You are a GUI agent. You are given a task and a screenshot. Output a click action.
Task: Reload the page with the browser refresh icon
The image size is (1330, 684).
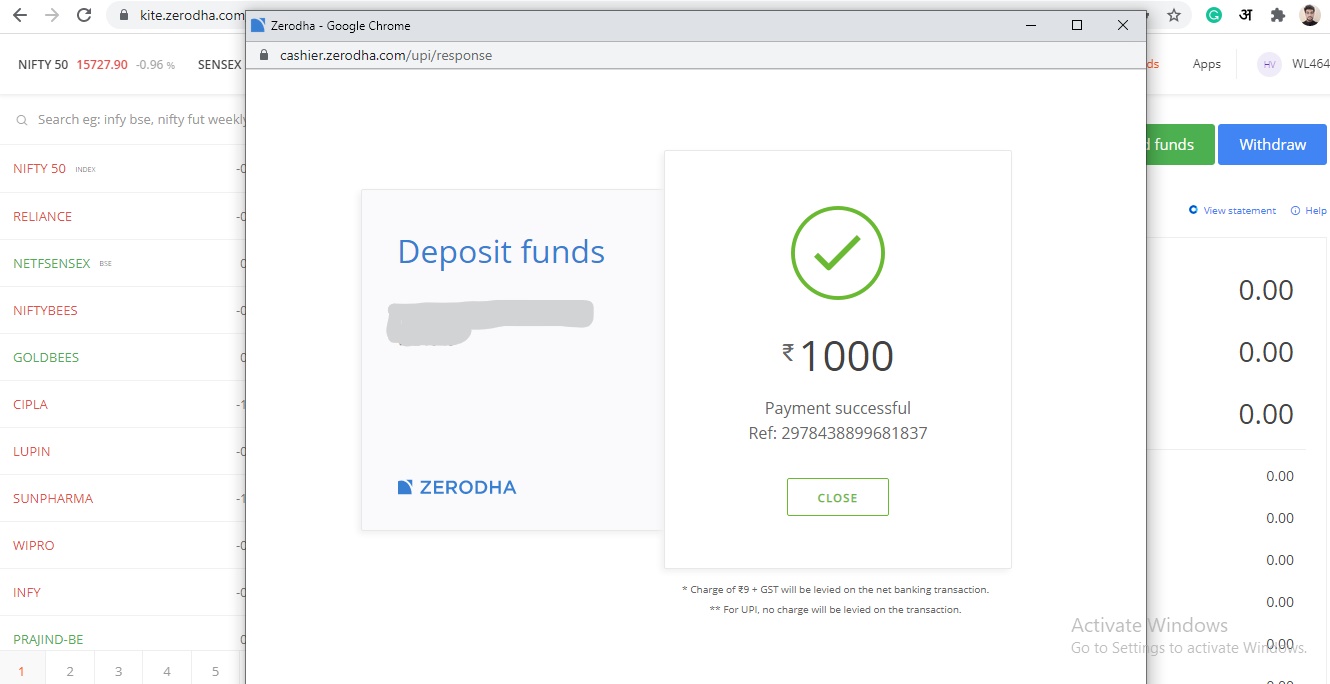coord(84,15)
